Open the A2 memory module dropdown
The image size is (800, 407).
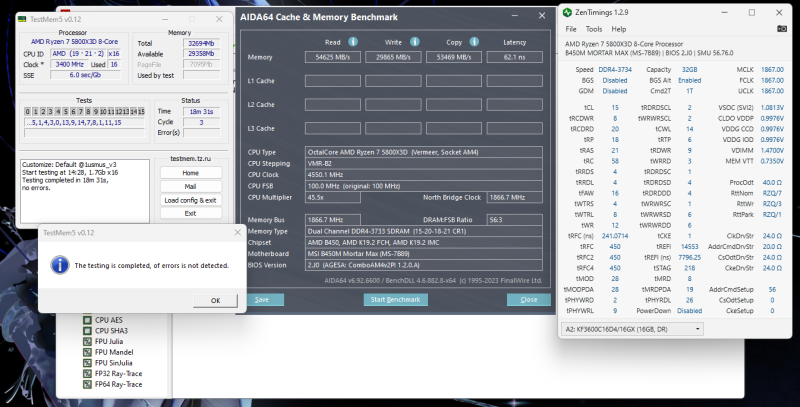pyautogui.click(x=632, y=329)
